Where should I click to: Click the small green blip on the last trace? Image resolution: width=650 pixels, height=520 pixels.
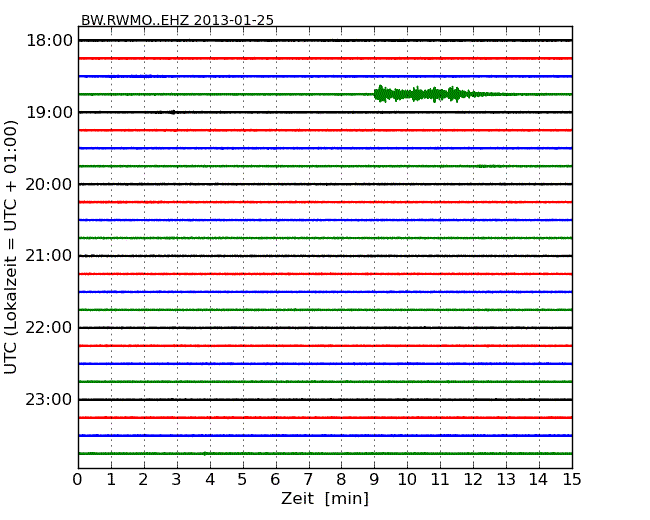coord(205,454)
